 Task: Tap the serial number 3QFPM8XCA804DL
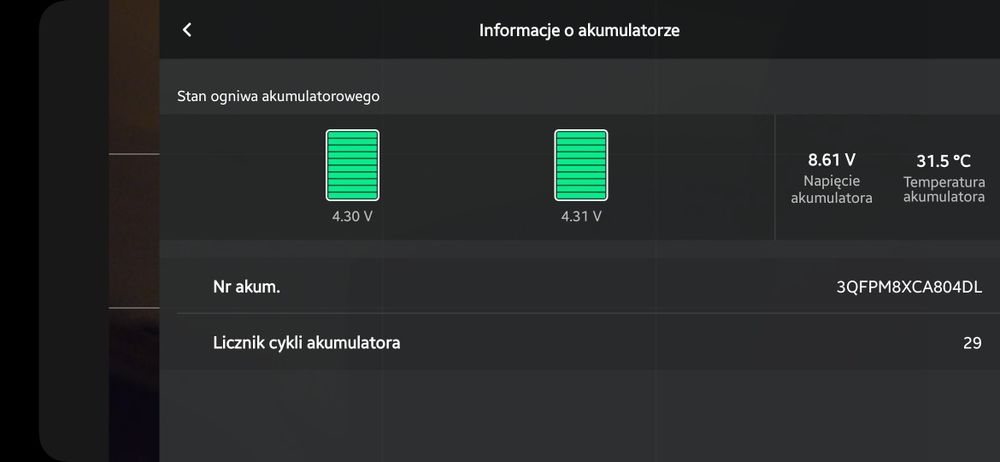coord(909,287)
